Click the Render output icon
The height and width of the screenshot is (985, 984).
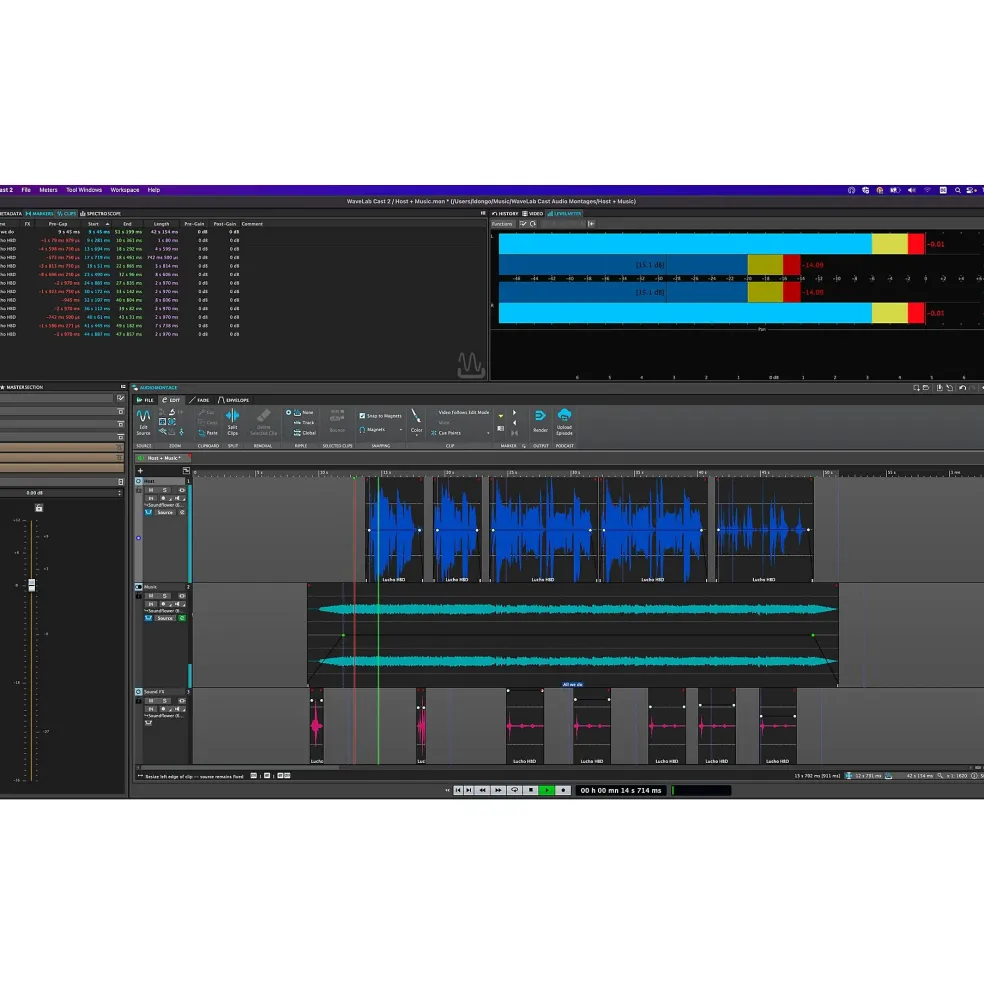(x=540, y=416)
